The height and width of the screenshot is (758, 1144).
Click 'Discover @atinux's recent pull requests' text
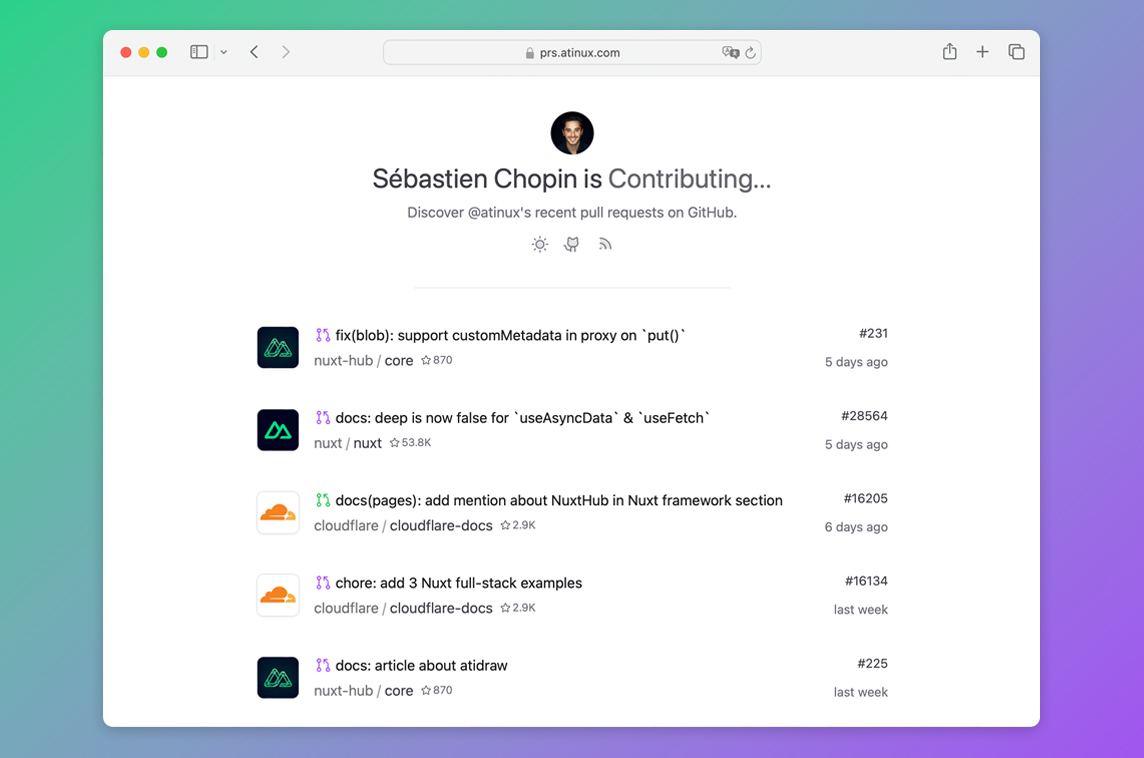[x=572, y=212]
